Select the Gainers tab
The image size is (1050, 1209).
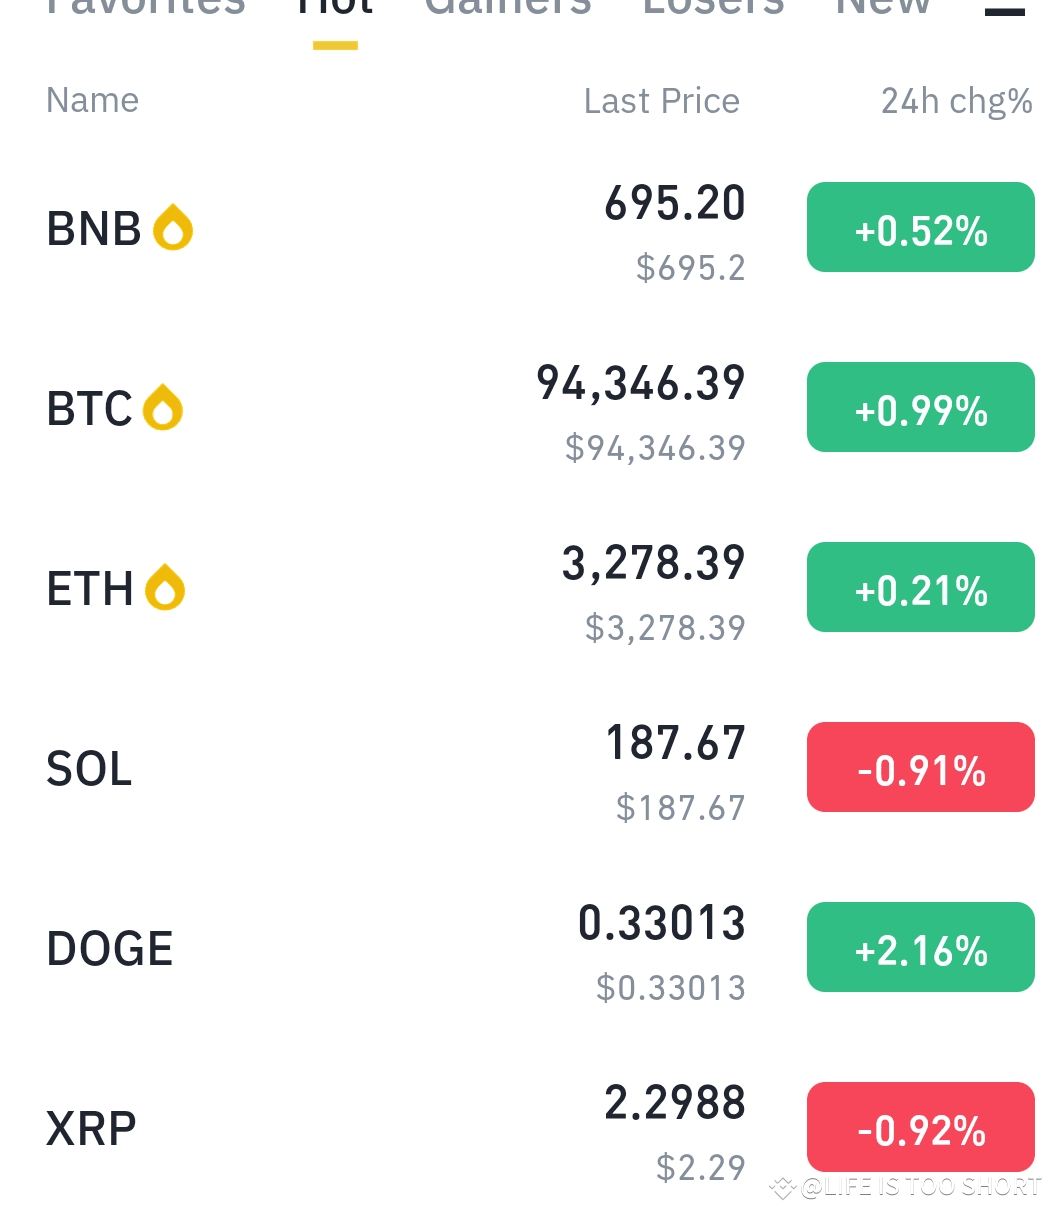(x=508, y=8)
